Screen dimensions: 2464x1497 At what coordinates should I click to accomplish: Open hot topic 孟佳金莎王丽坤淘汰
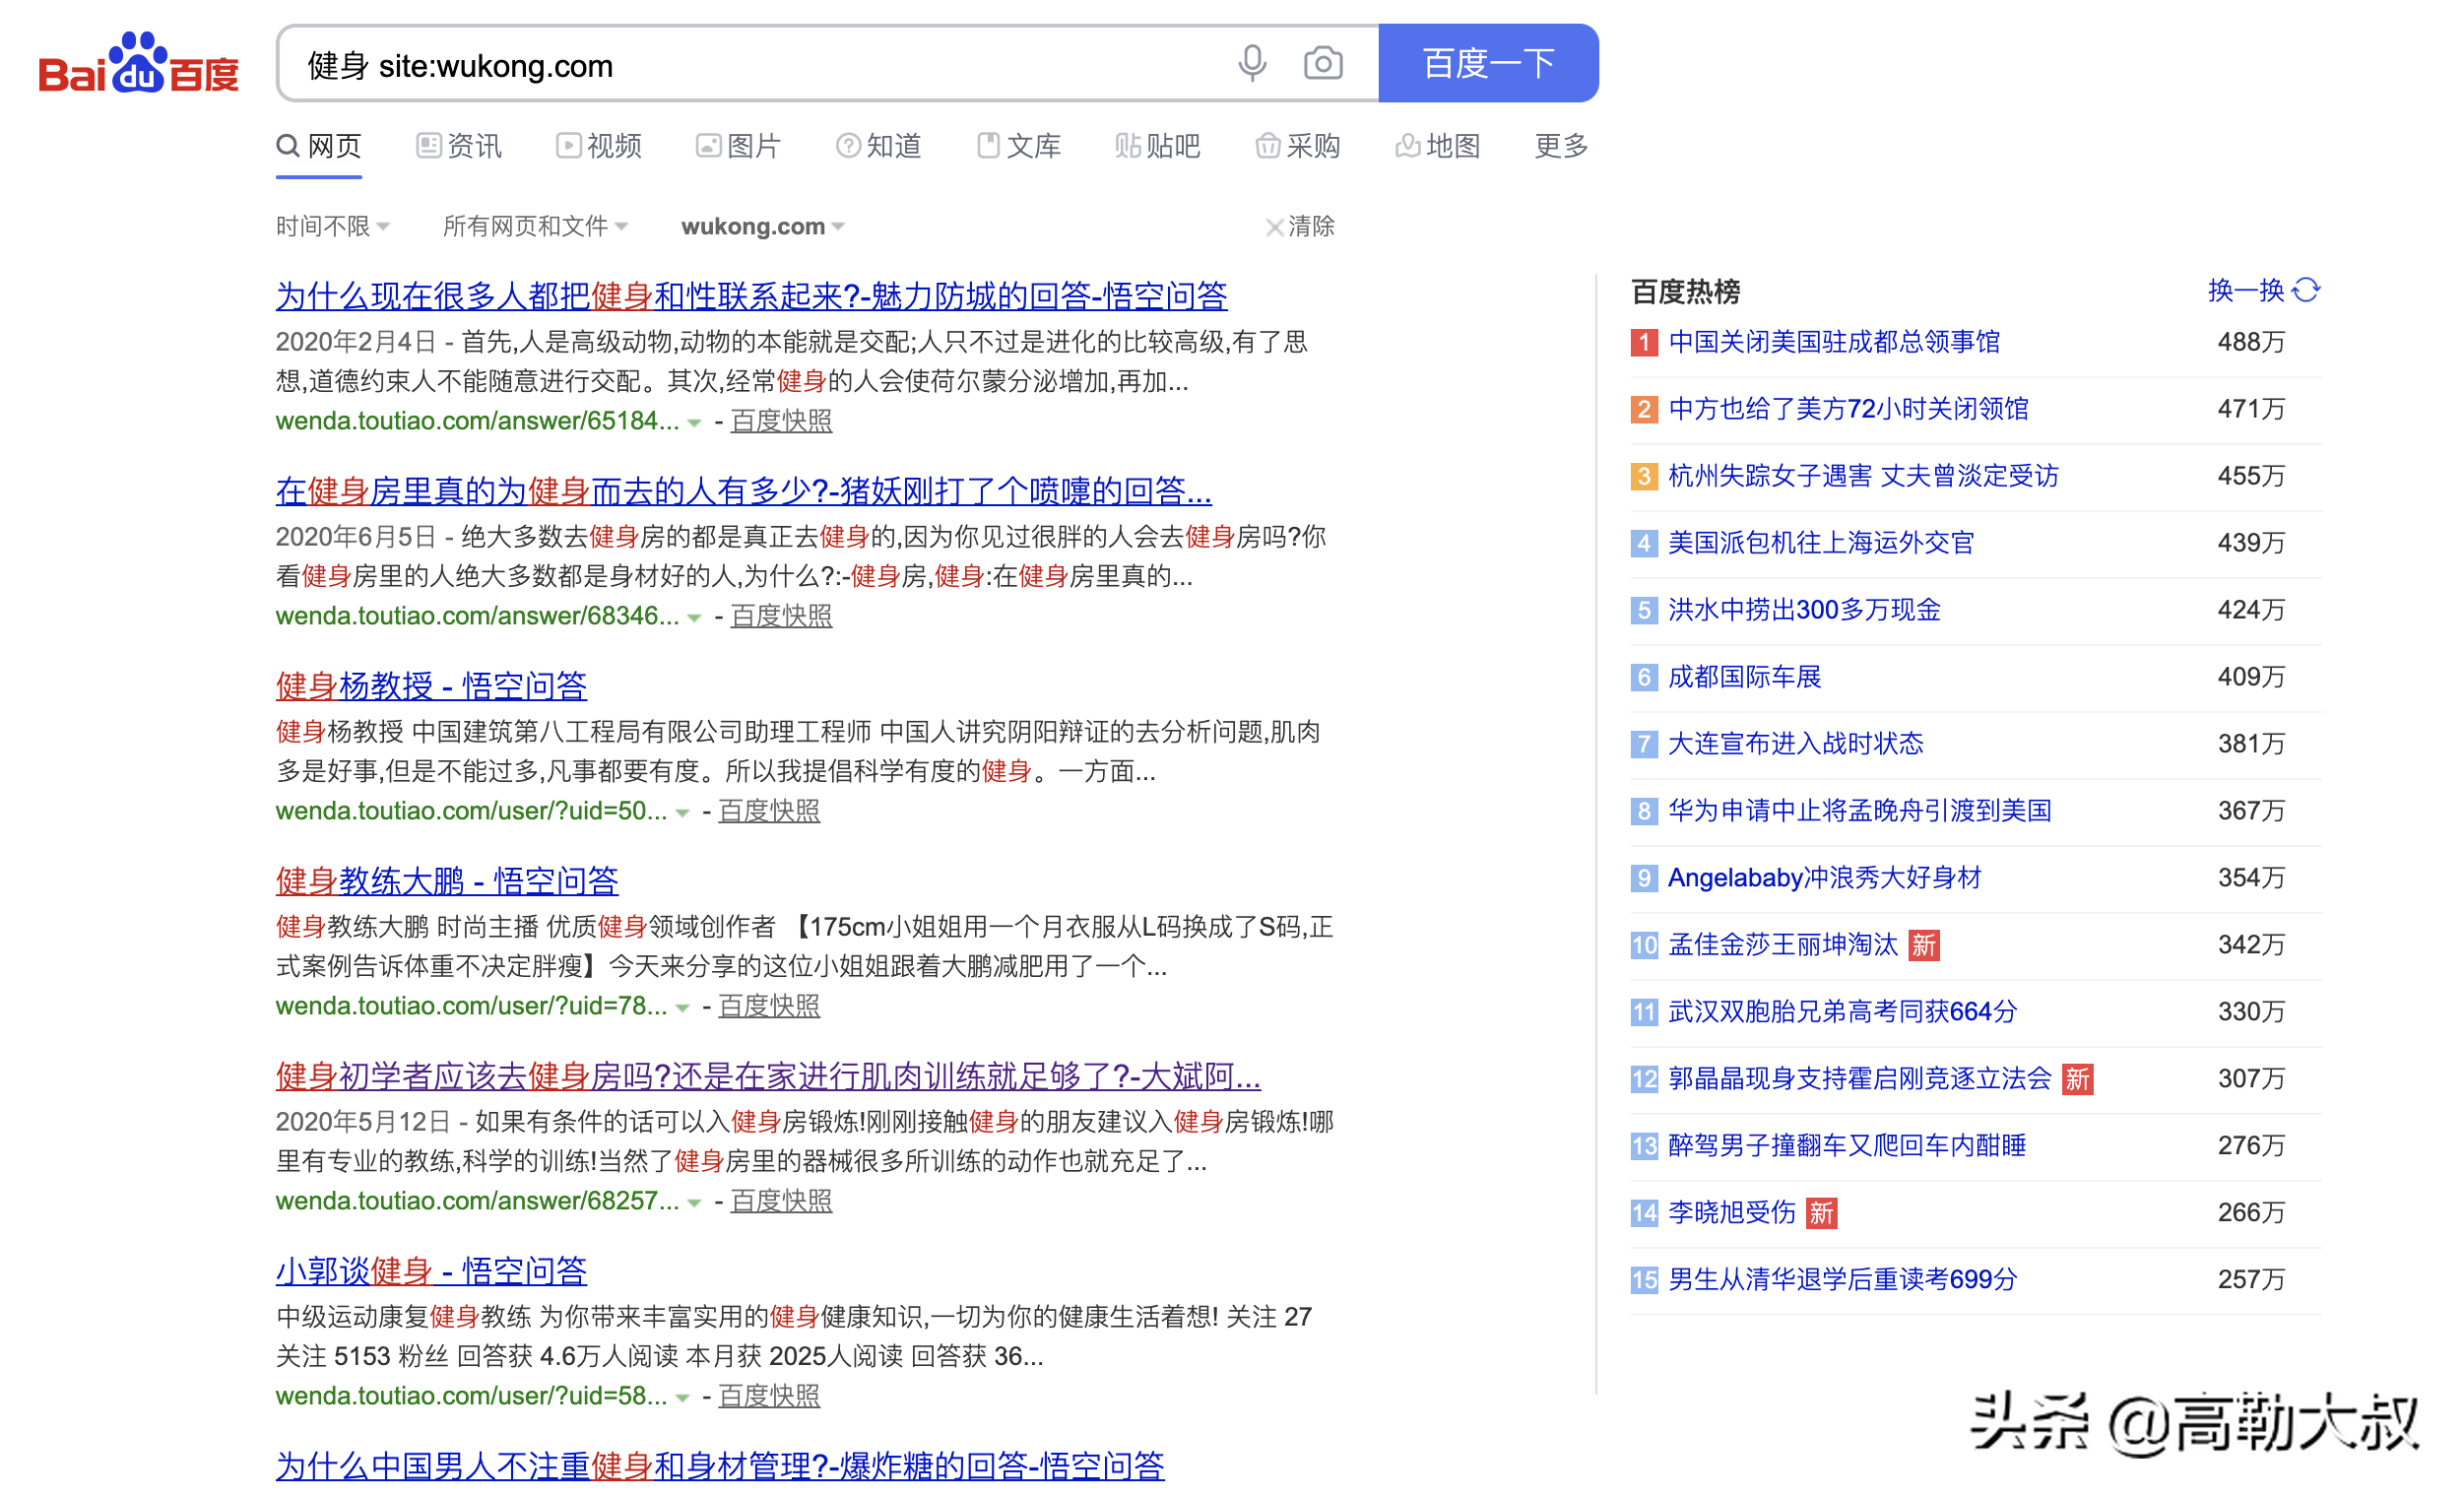(1782, 944)
